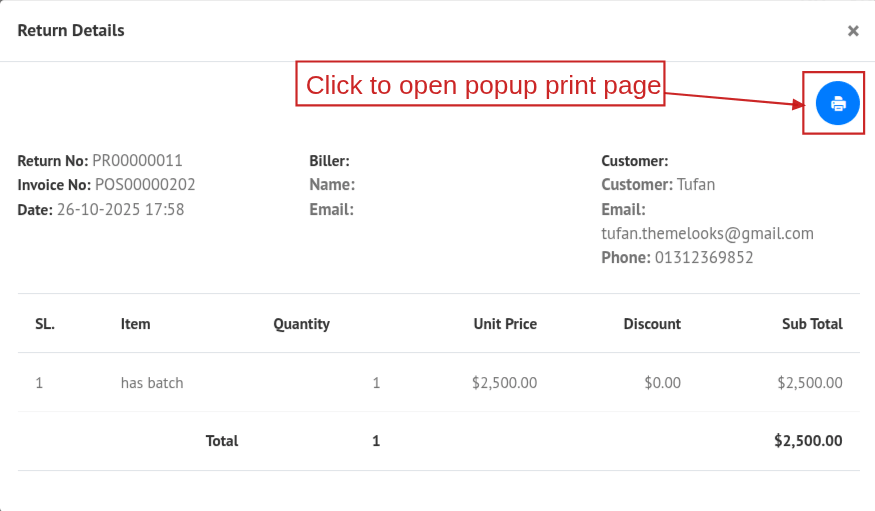Click the Sub Total column header
The image size is (875, 511).
click(x=812, y=323)
